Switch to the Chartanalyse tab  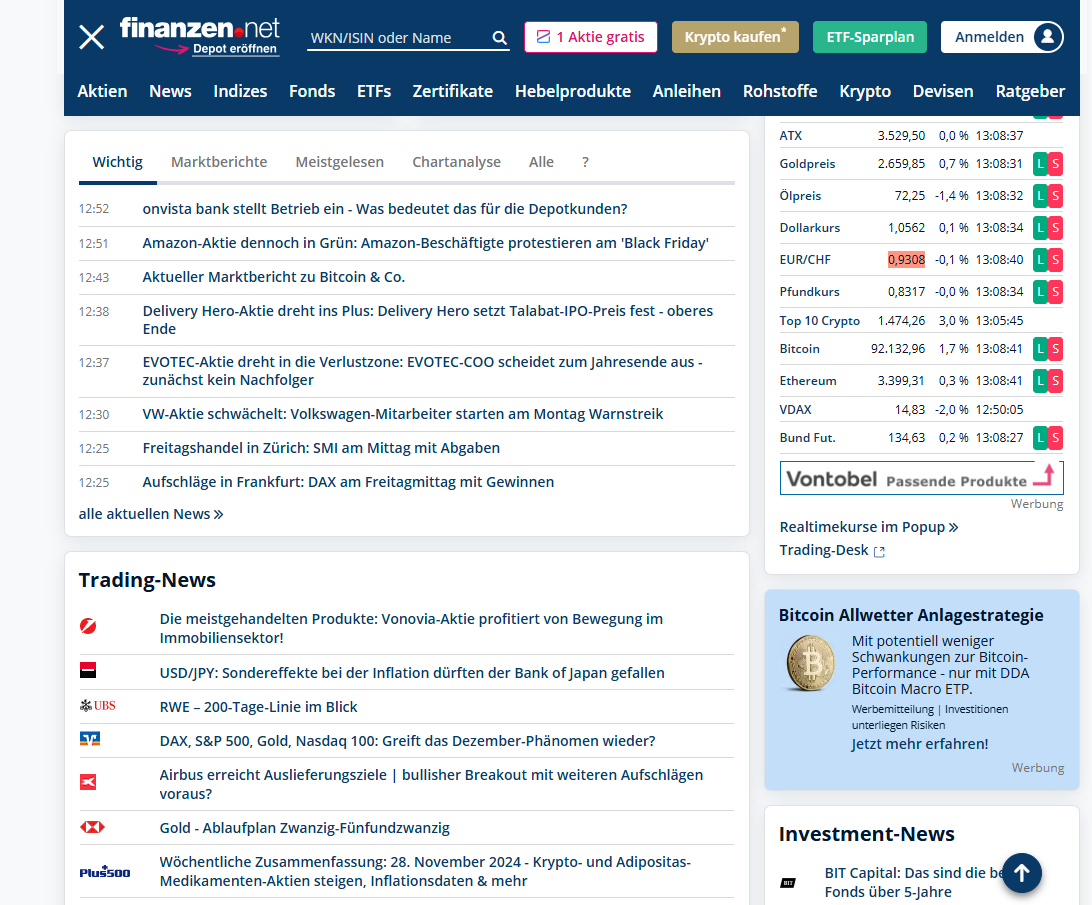point(456,162)
